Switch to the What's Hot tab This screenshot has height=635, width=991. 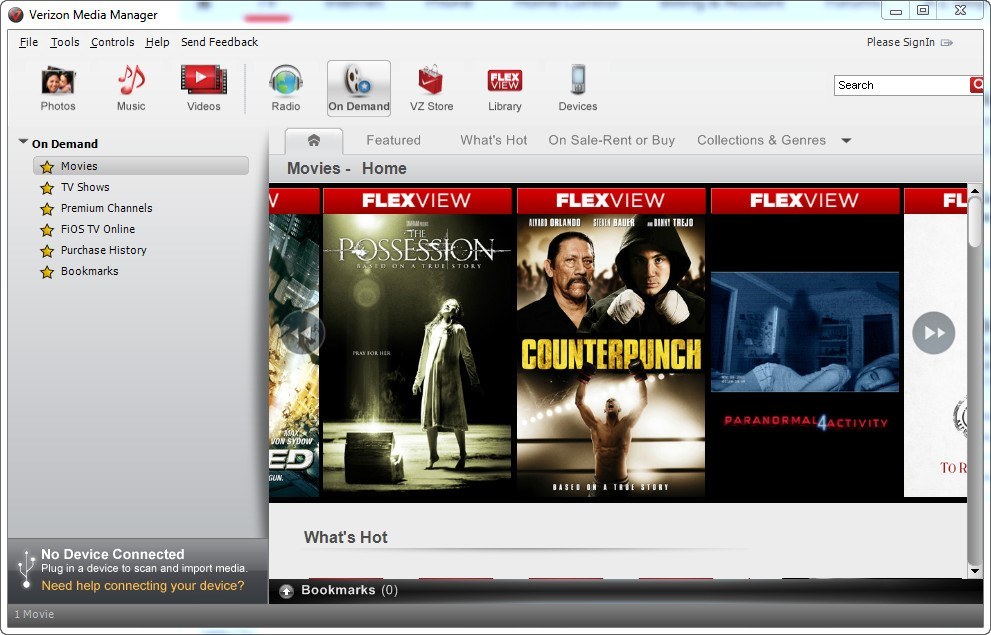493,140
